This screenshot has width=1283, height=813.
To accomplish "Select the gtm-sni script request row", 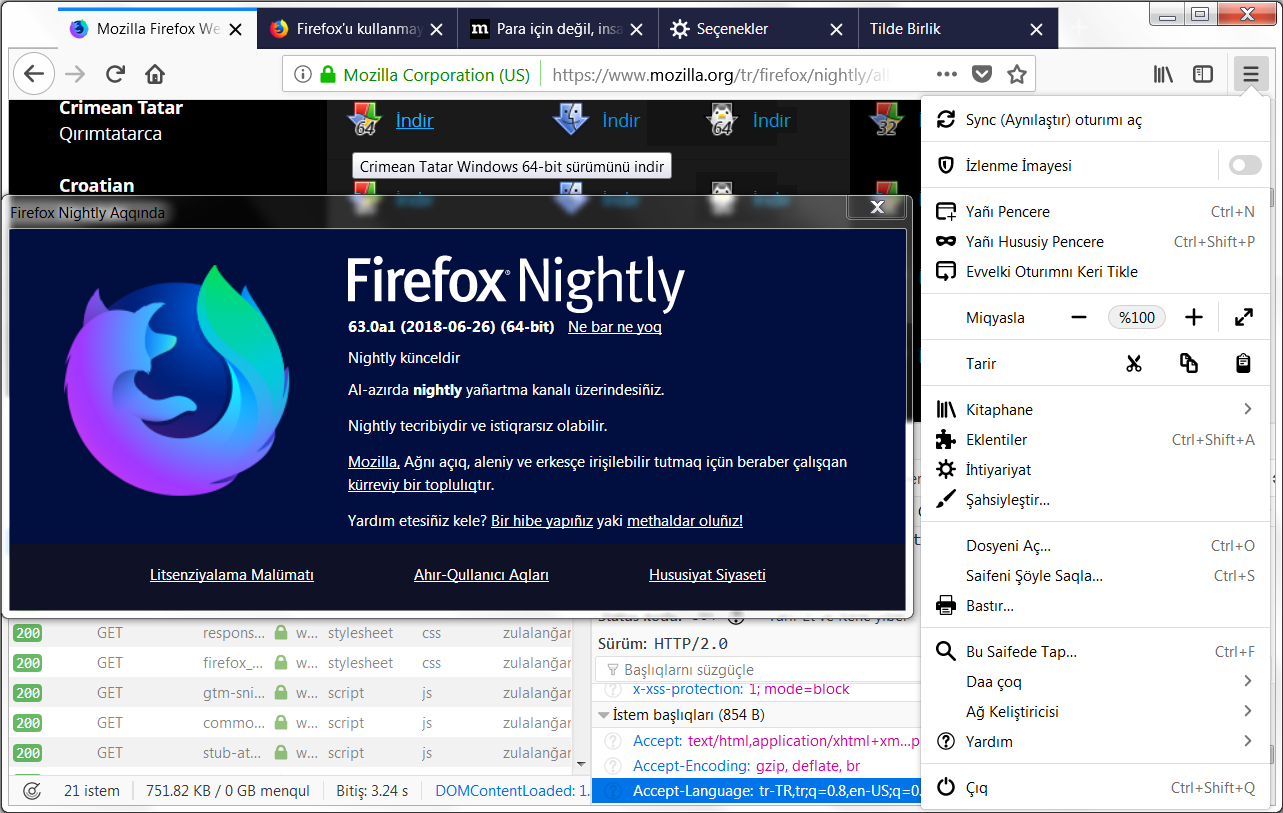I will 291,693.
